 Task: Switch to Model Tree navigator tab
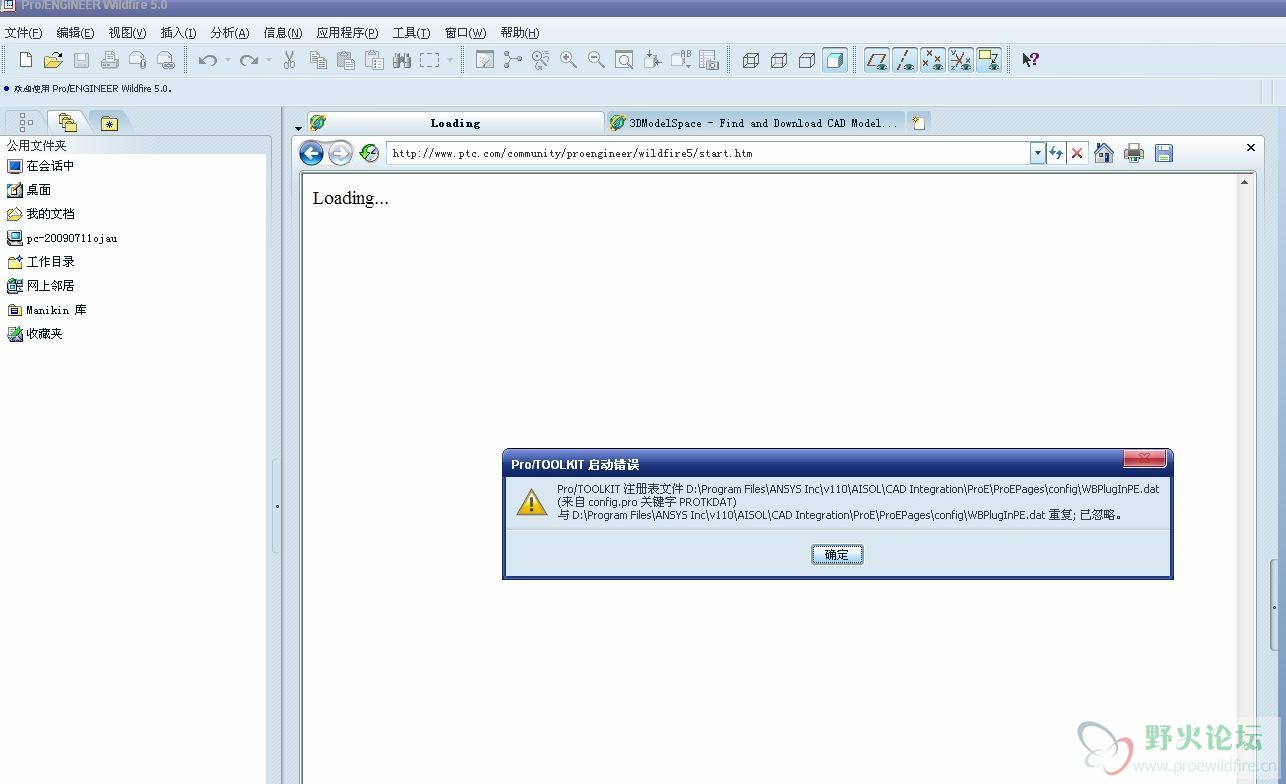point(26,122)
